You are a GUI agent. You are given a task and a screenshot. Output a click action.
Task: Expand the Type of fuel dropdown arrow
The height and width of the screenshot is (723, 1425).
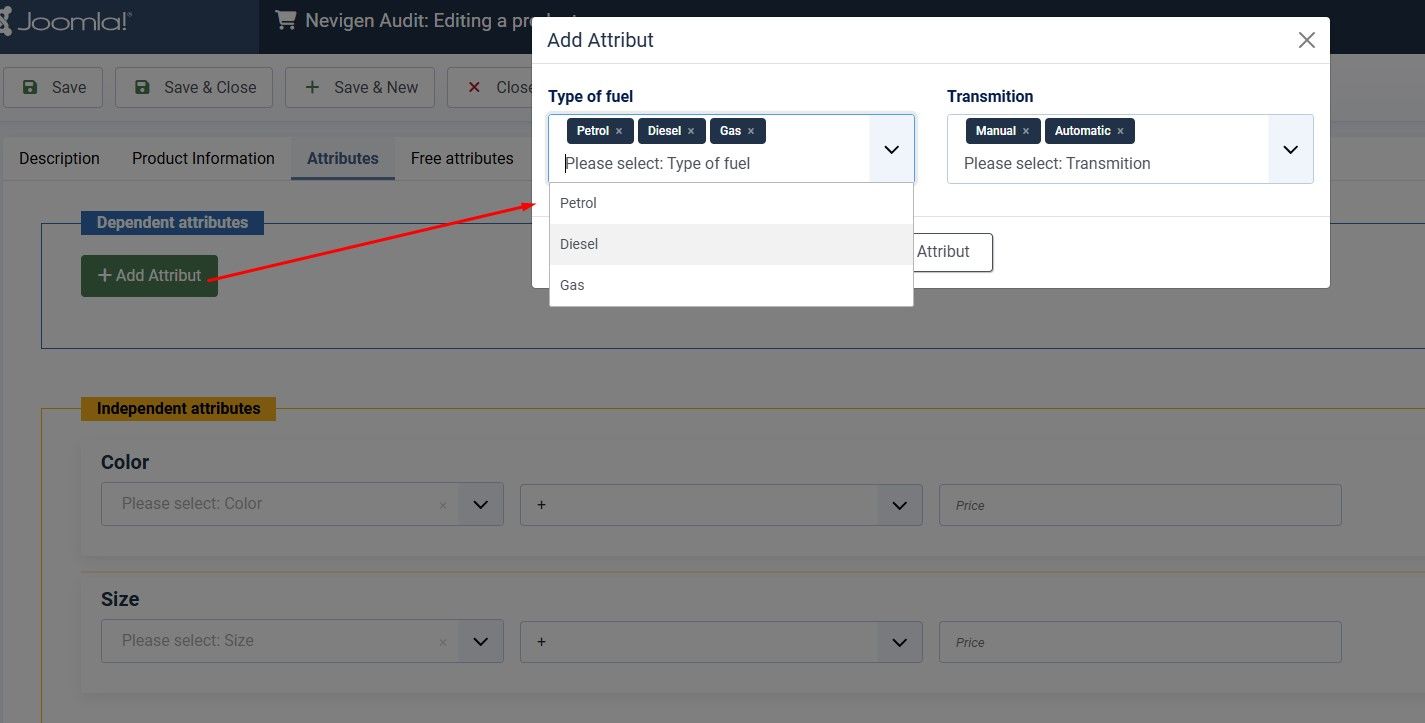click(x=892, y=149)
